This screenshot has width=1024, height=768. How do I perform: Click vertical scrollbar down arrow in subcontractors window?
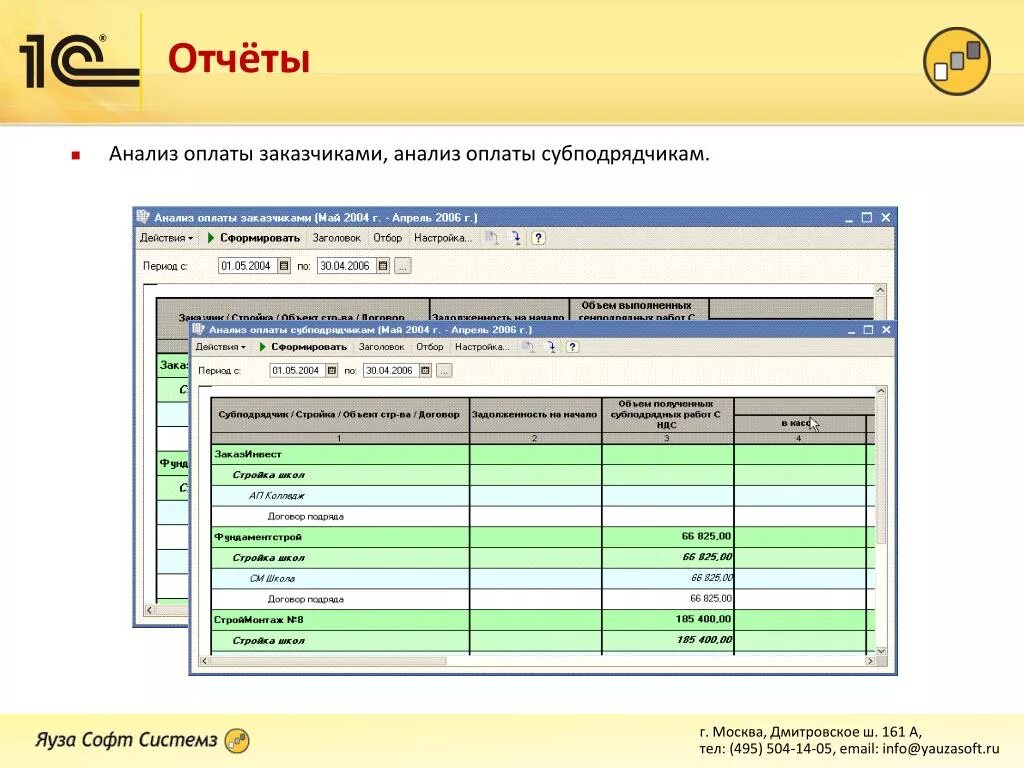point(881,650)
